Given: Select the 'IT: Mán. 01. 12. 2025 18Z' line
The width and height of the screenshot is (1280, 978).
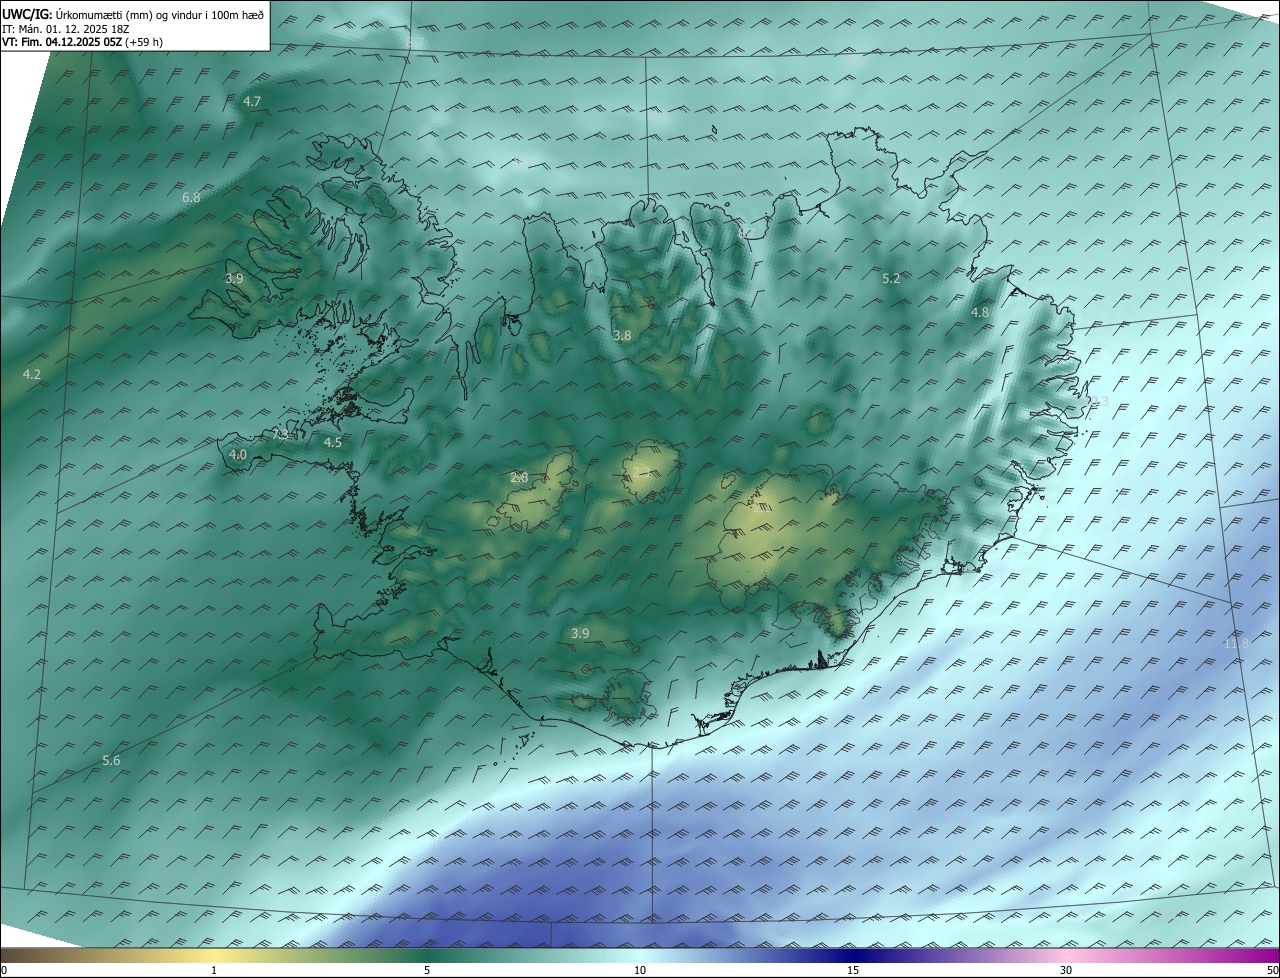Looking at the screenshot, I should pyautogui.click(x=64, y=28).
